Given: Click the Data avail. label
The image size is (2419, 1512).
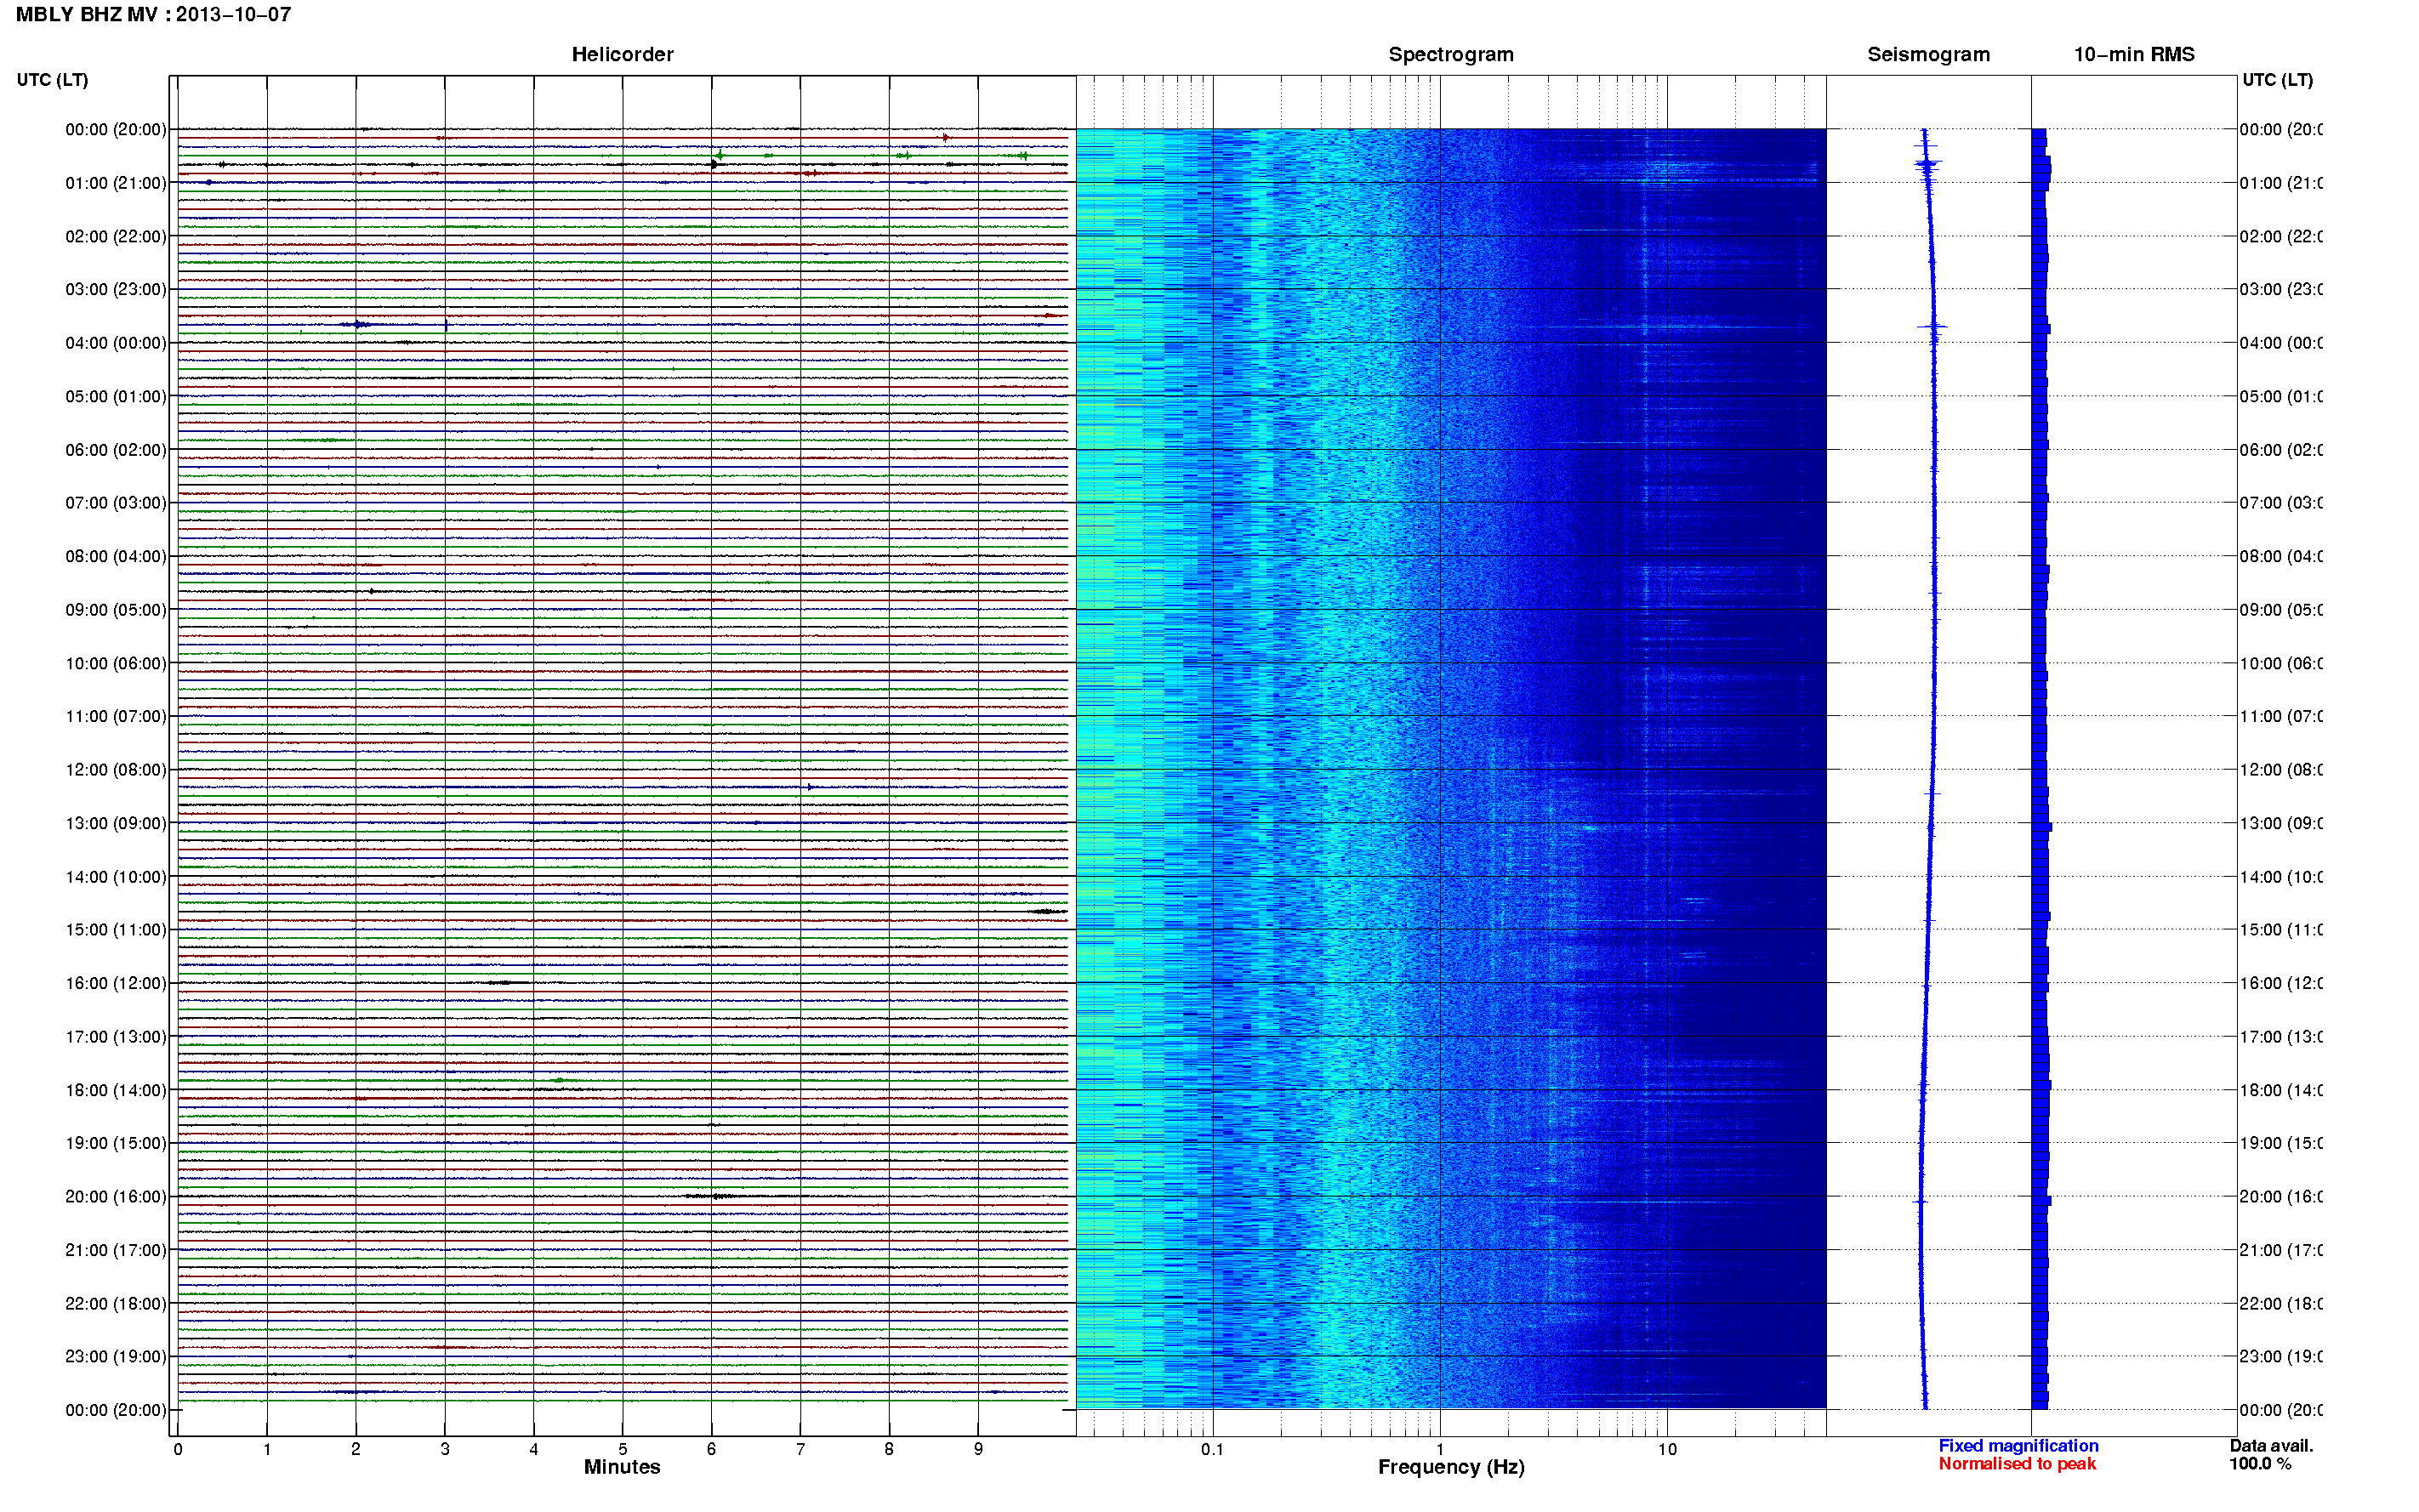Looking at the screenshot, I should pos(2271,1446).
